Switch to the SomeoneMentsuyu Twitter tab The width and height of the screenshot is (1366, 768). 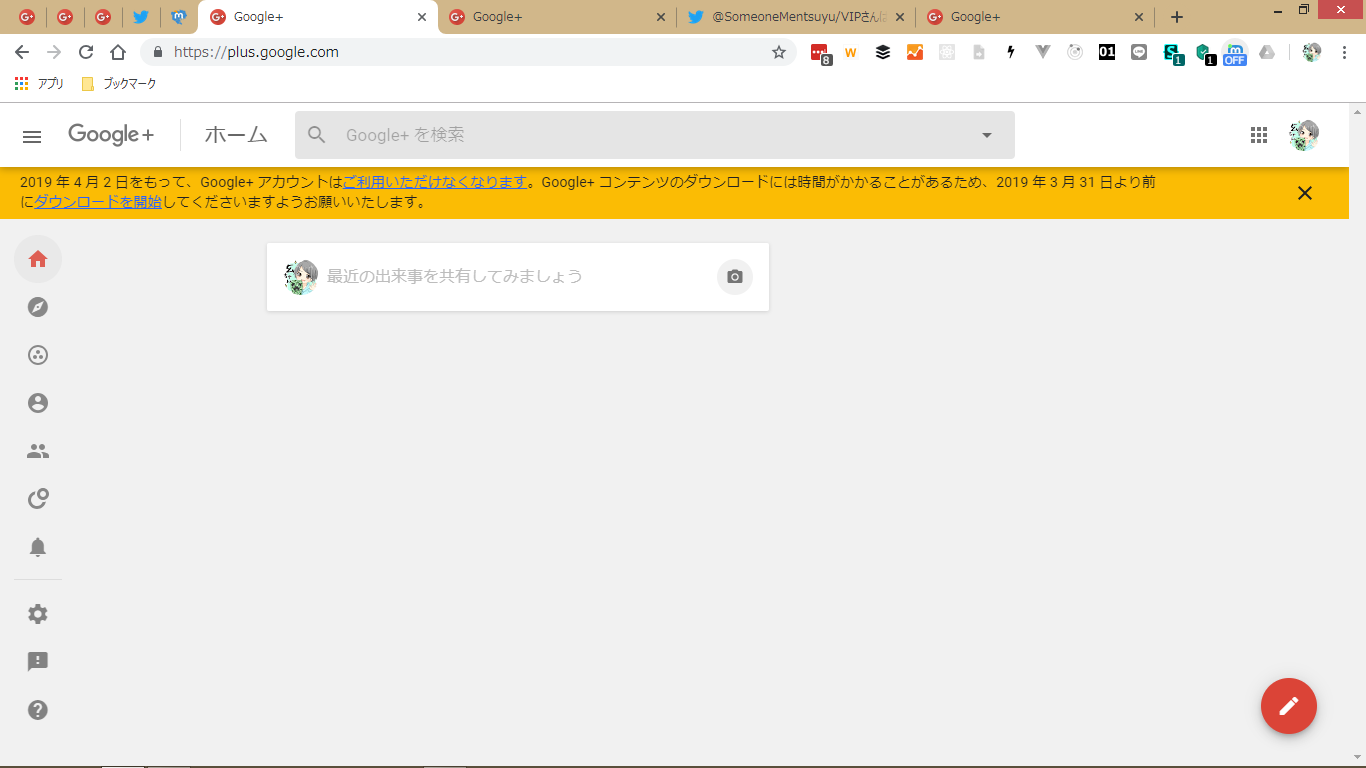point(795,17)
